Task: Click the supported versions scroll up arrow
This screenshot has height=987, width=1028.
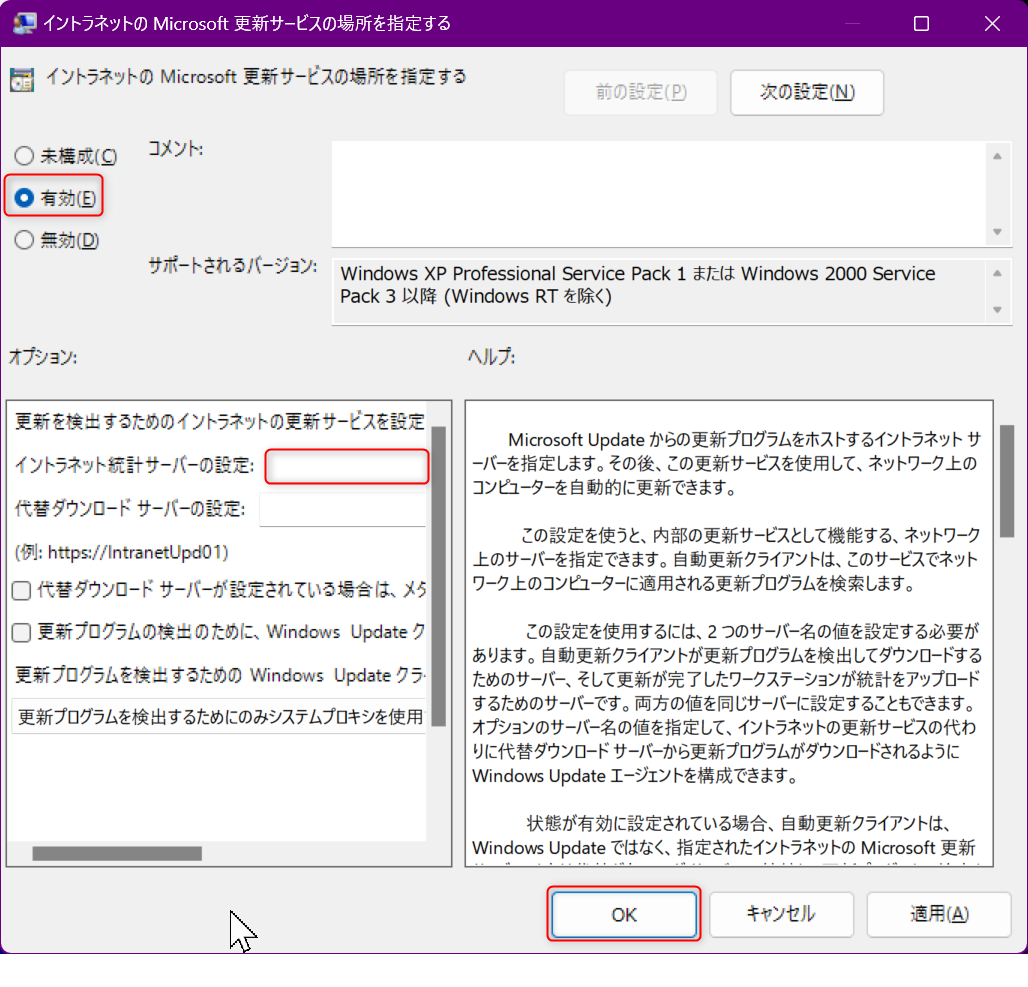Action: coord(997,273)
